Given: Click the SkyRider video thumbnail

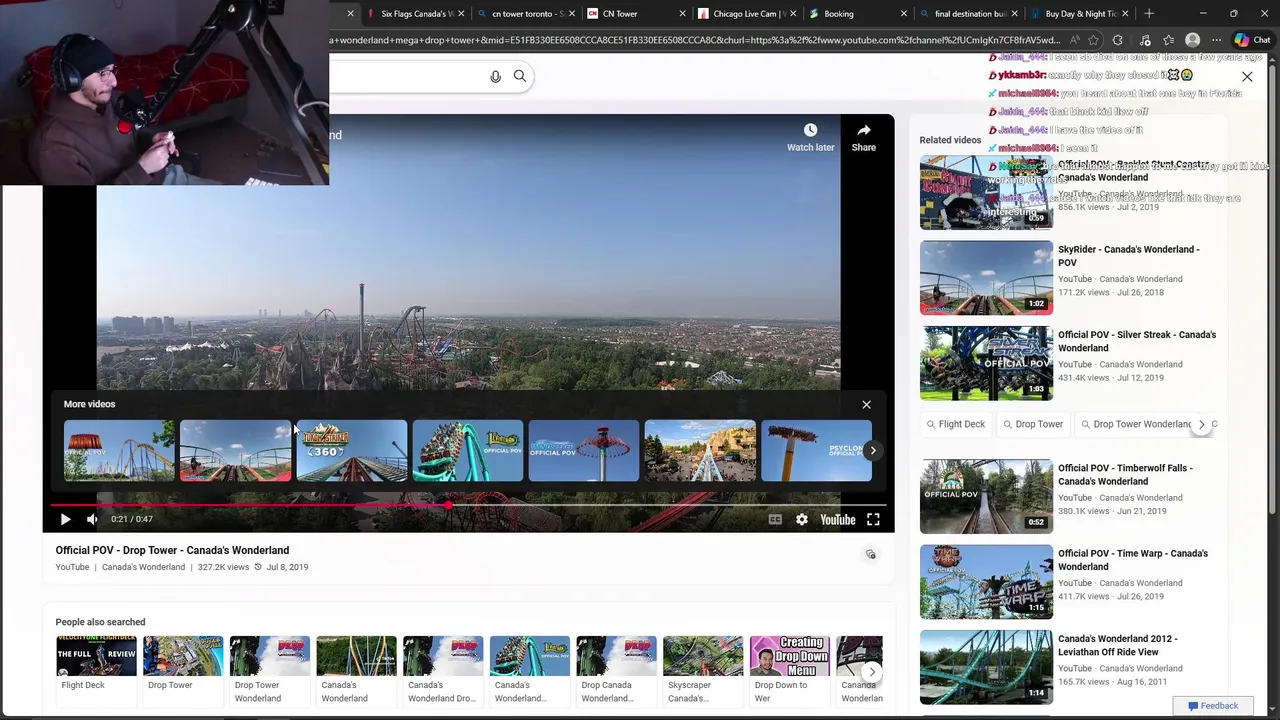Looking at the screenshot, I should (986, 278).
